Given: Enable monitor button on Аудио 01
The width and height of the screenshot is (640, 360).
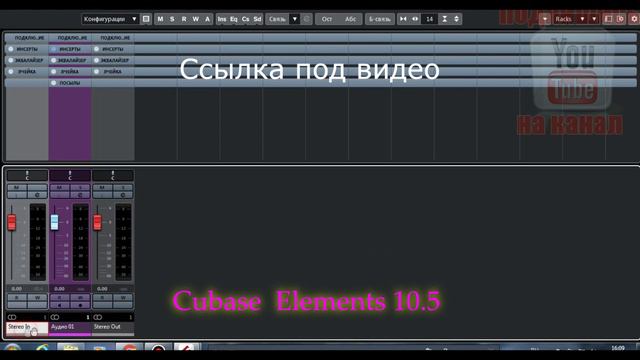Looking at the screenshot, I should 60,305.
